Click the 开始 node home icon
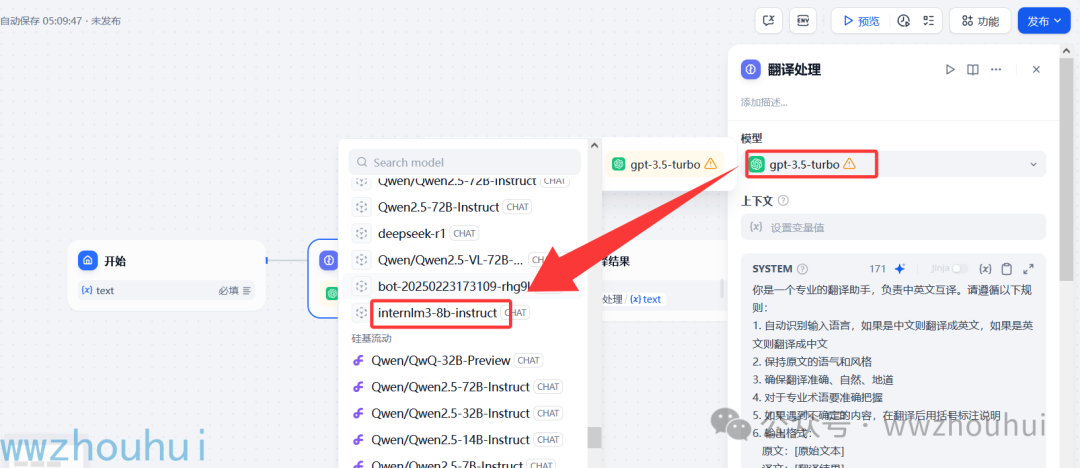The image size is (1080, 468). click(x=87, y=261)
